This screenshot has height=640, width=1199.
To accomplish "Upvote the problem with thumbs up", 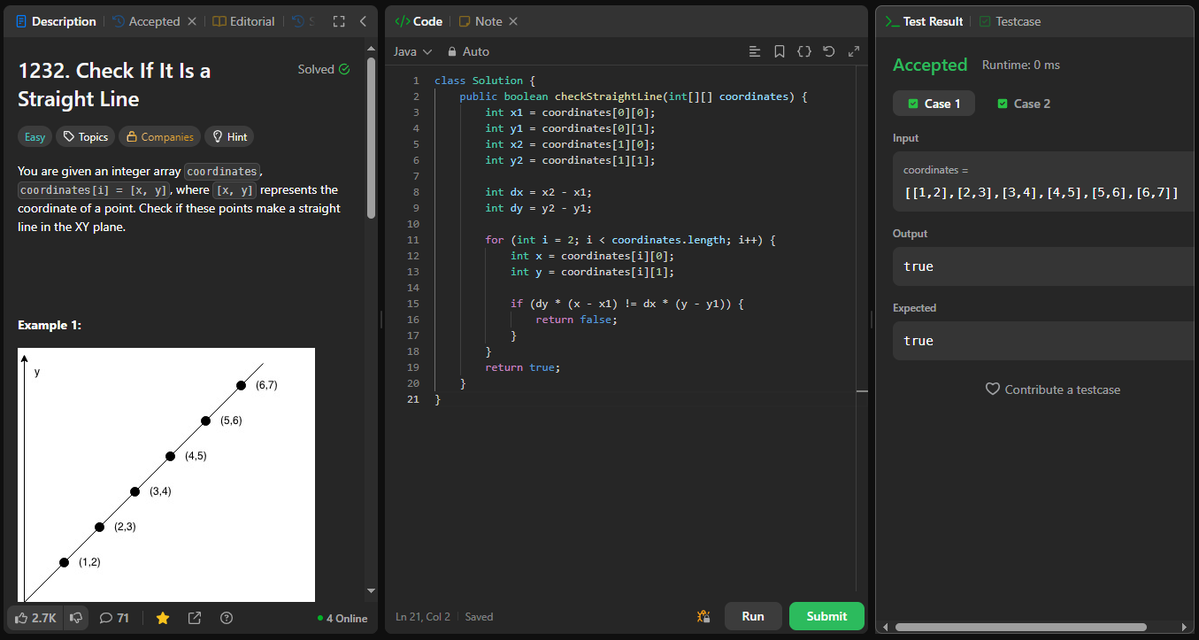I will pyautogui.click(x=34, y=618).
